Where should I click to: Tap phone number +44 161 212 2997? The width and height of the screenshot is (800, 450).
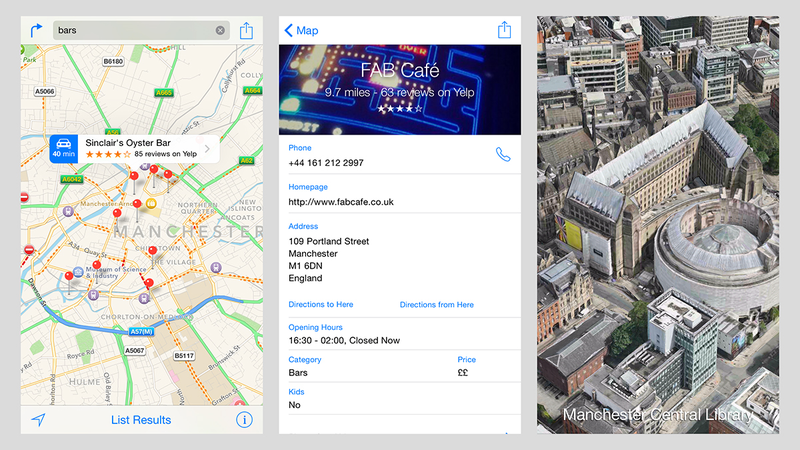326,163
